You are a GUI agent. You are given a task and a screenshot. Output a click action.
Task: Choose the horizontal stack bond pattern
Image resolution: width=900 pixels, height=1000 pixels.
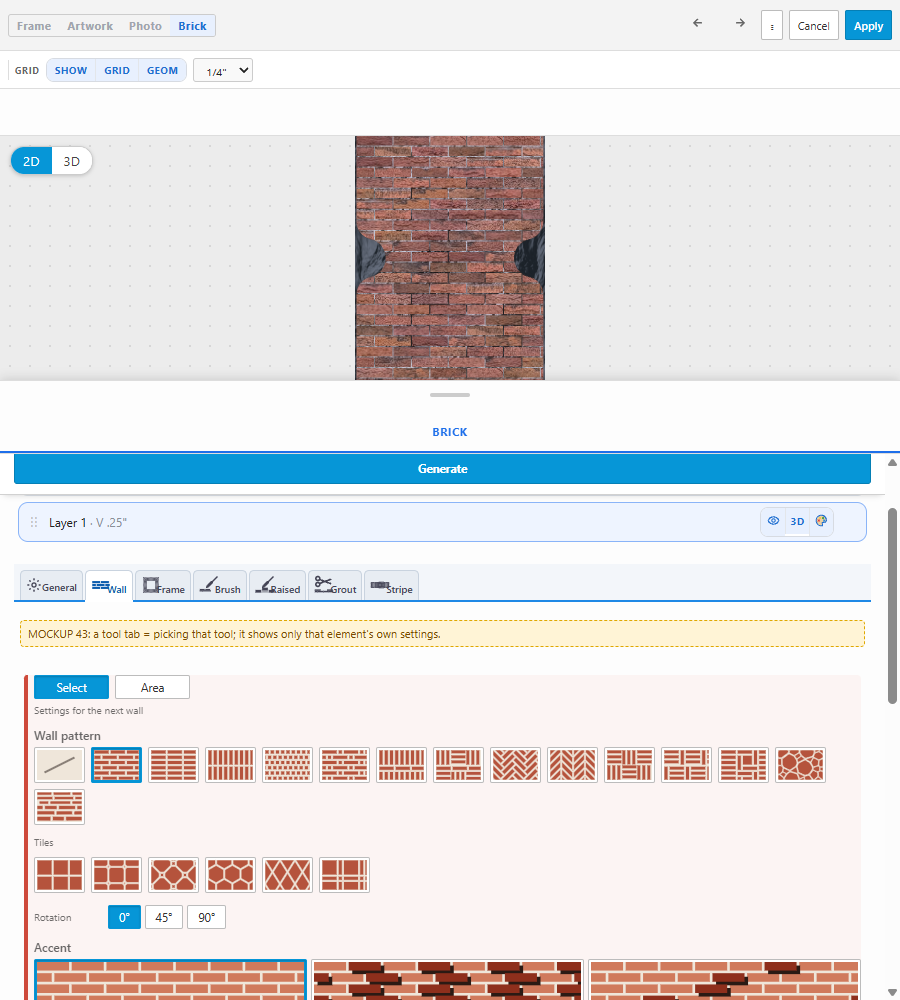[173, 765]
